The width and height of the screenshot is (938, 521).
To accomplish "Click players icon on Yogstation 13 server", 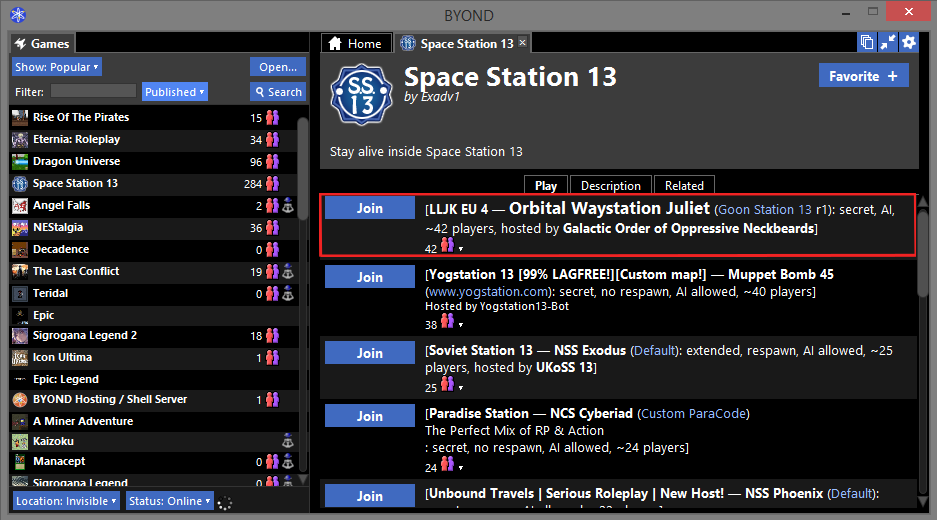I will coord(447,321).
